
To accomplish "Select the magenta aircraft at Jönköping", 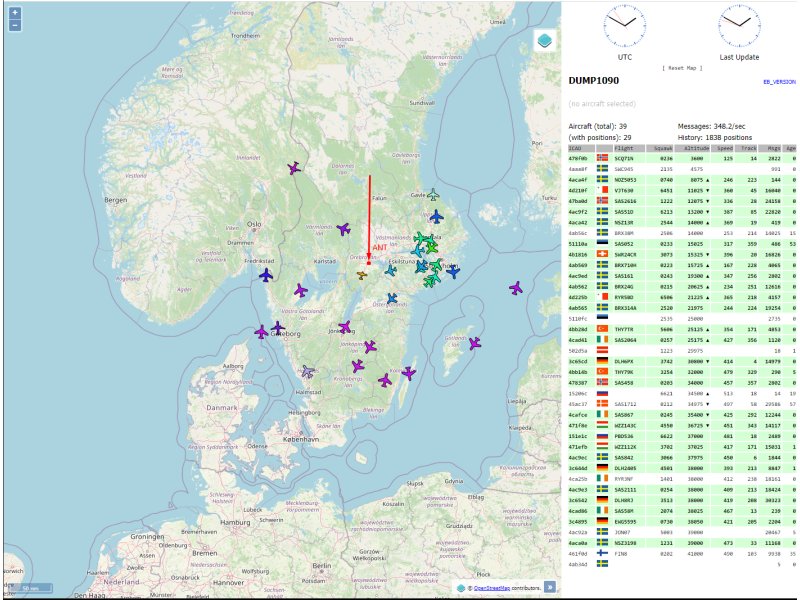I will pyautogui.click(x=345, y=327).
